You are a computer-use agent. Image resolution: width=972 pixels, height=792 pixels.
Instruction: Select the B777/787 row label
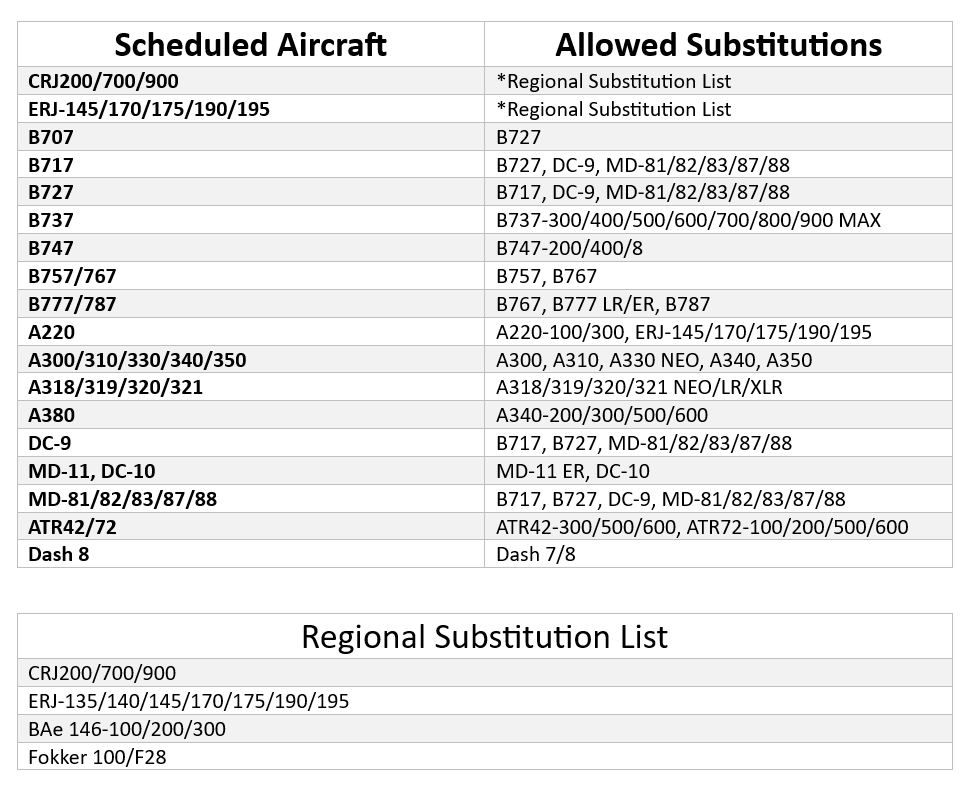coord(73,304)
